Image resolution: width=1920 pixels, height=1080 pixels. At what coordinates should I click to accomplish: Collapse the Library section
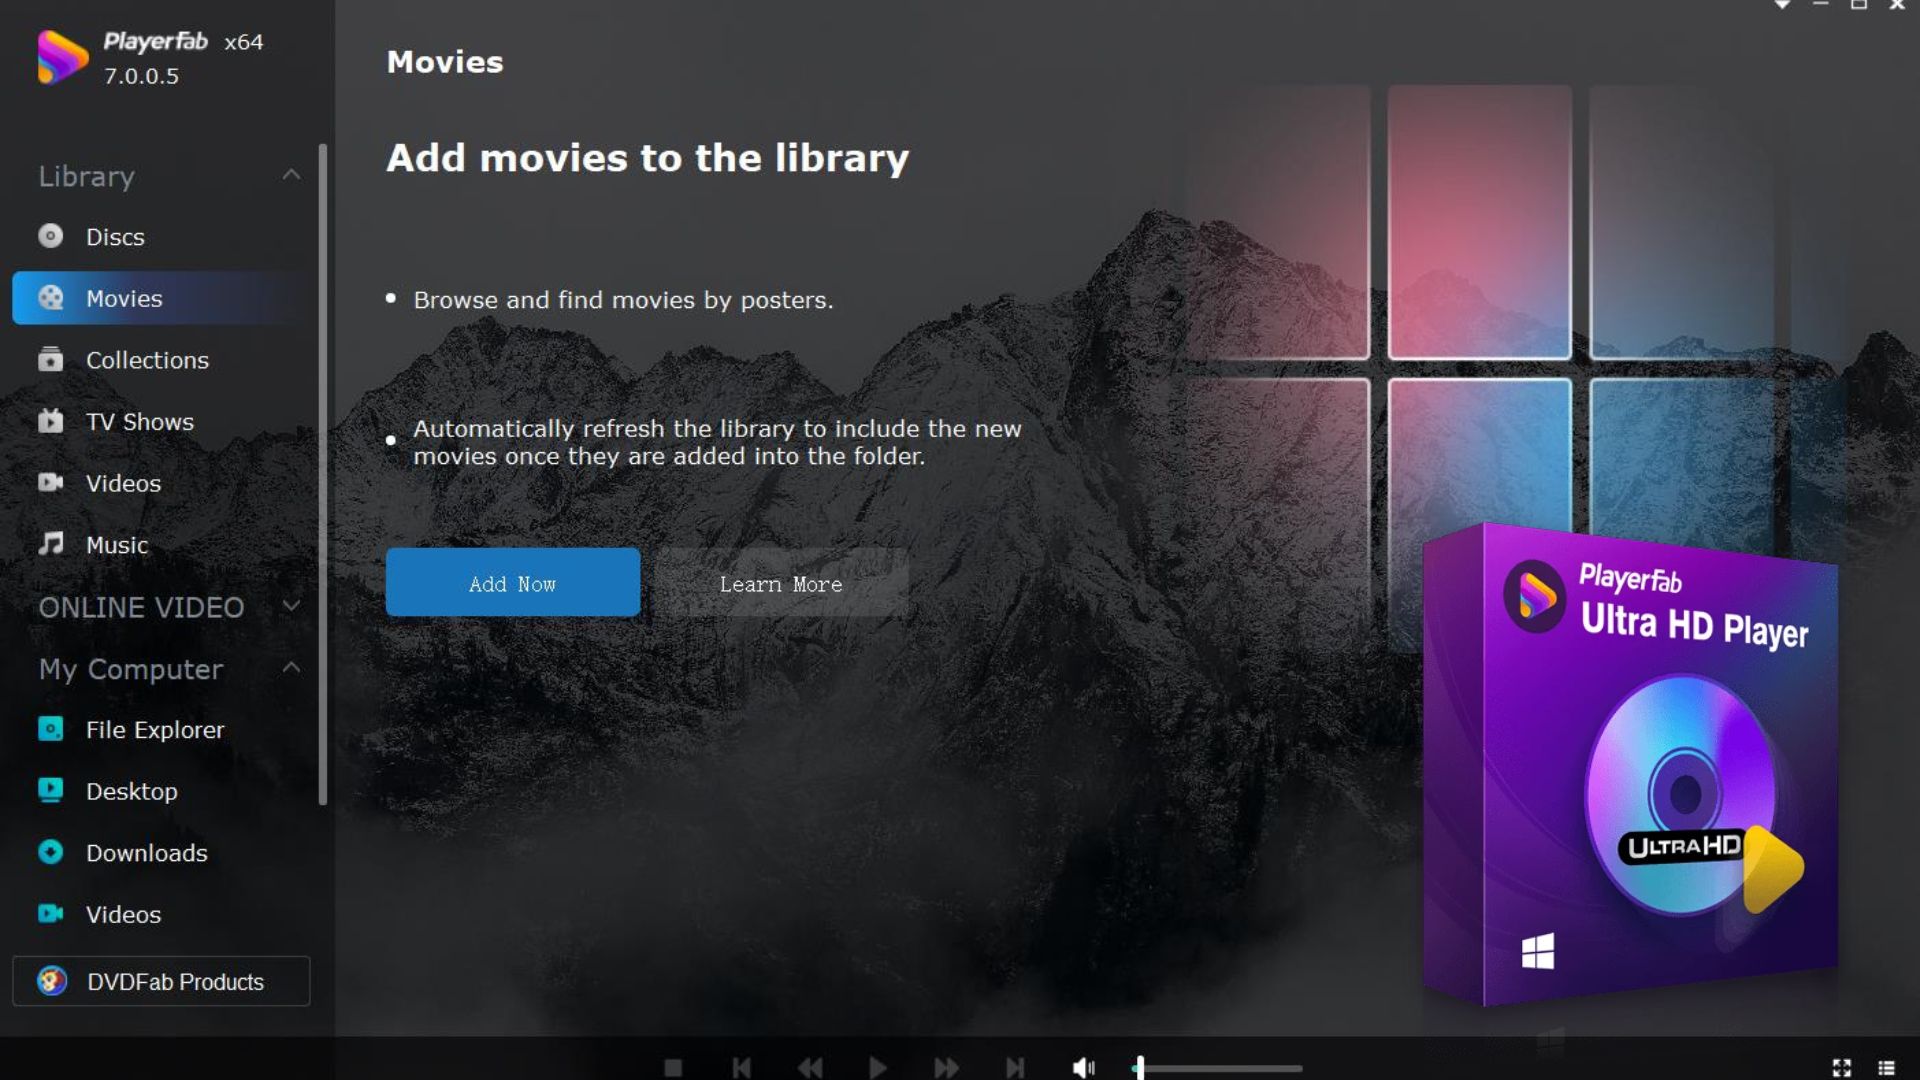291,175
